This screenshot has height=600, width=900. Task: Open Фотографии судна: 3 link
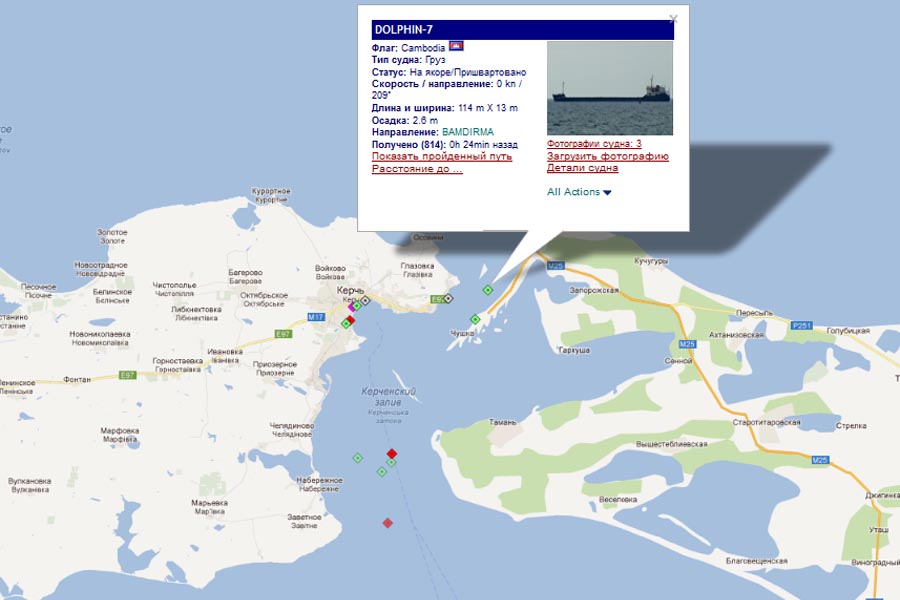tap(594, 144)
